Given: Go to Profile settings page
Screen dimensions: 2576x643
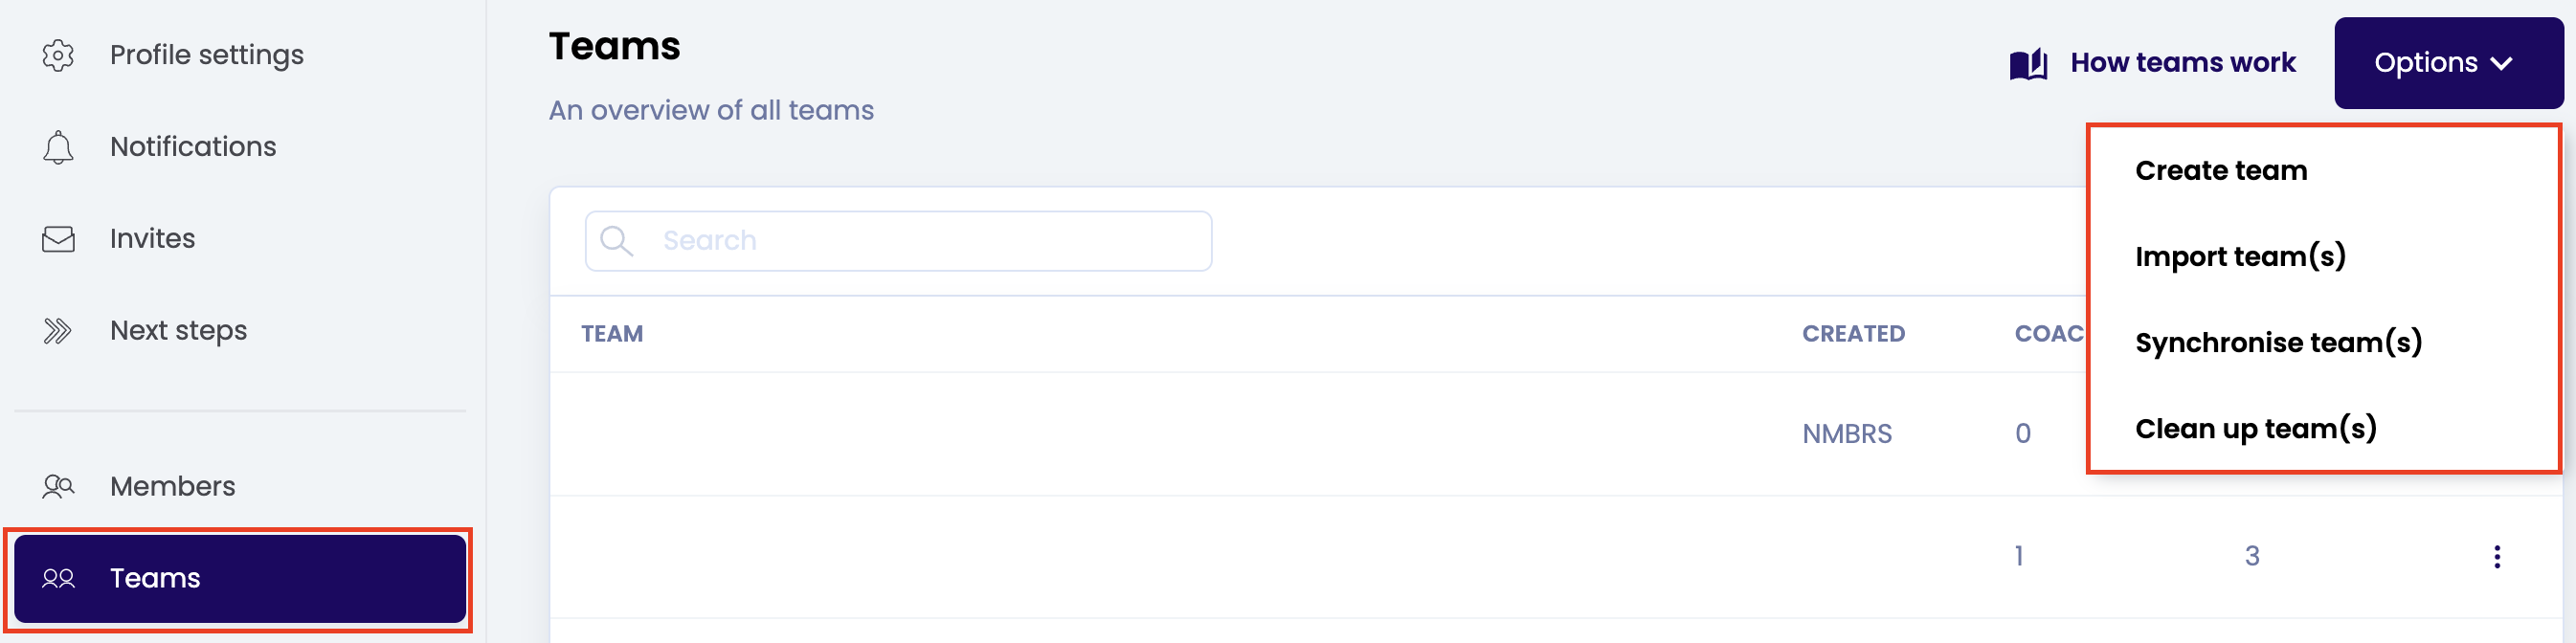Looking at the screenshot, I should point(206,55).
